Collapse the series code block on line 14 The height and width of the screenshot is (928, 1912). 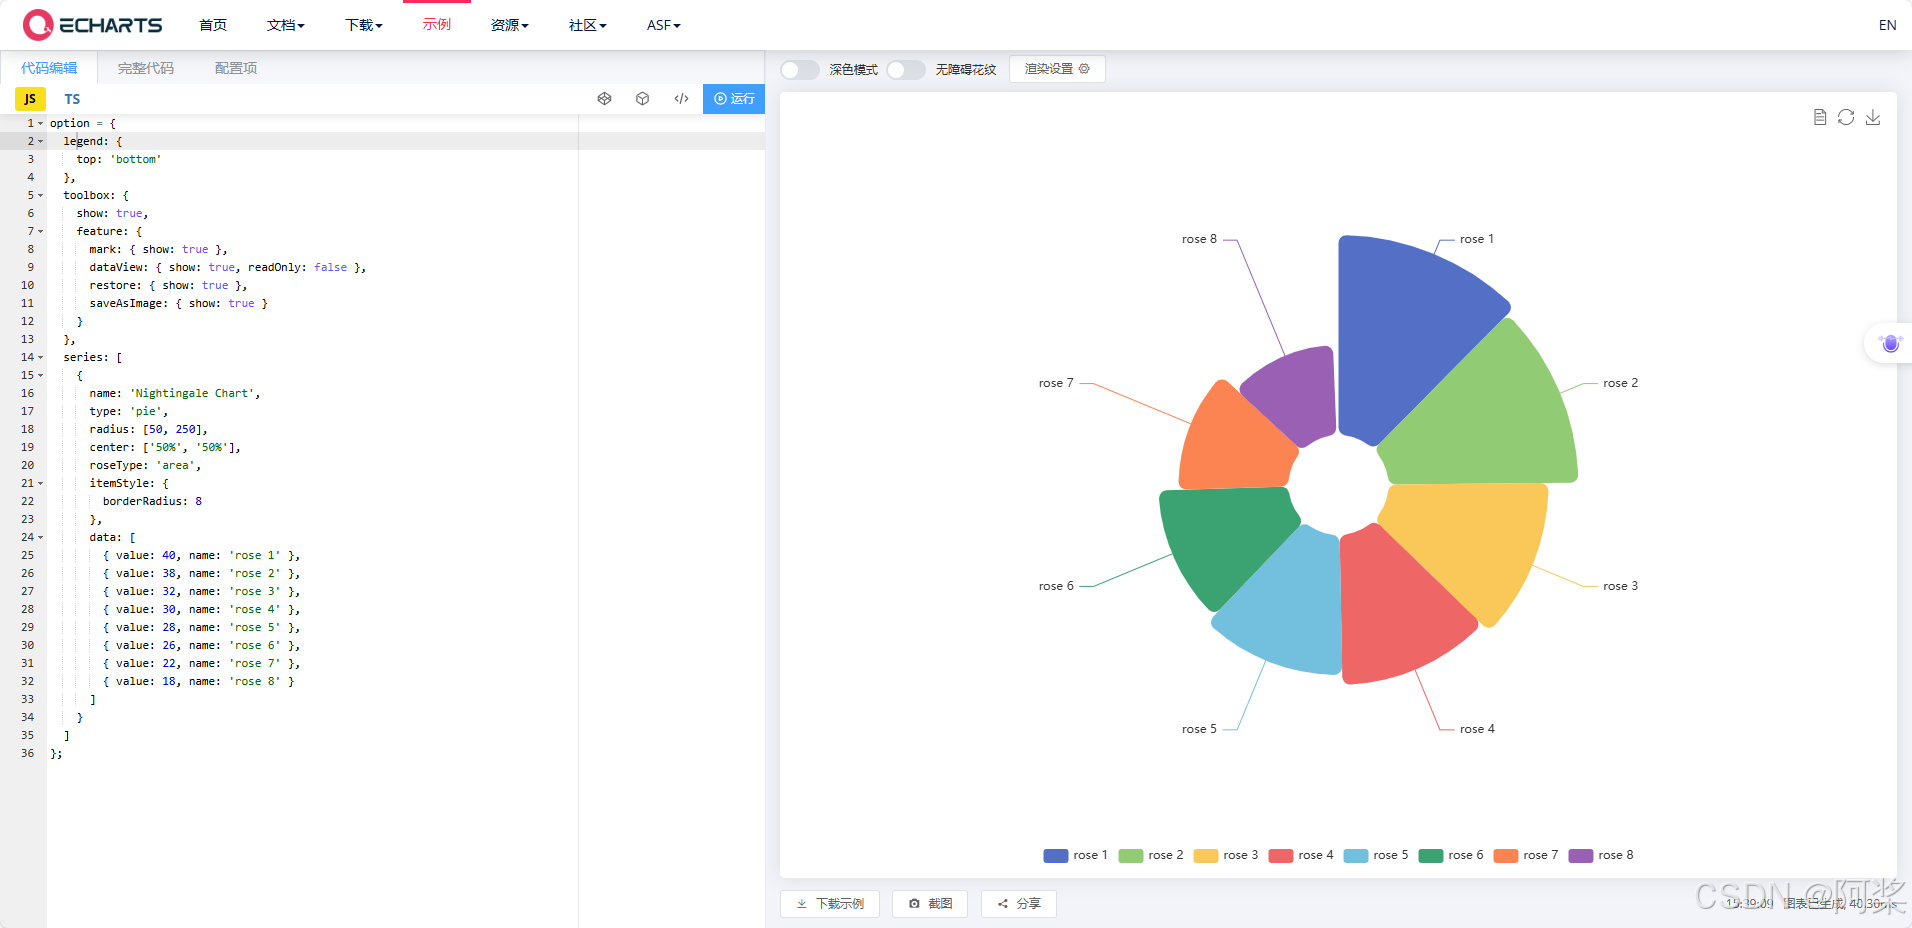pyautogui.click(x=38, y=357)
